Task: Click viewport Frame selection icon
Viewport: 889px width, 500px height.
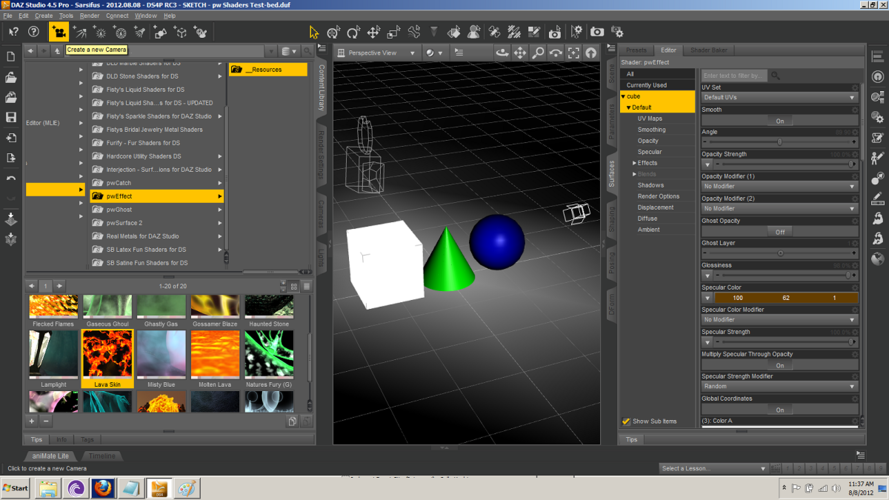Action: point(574,53)
